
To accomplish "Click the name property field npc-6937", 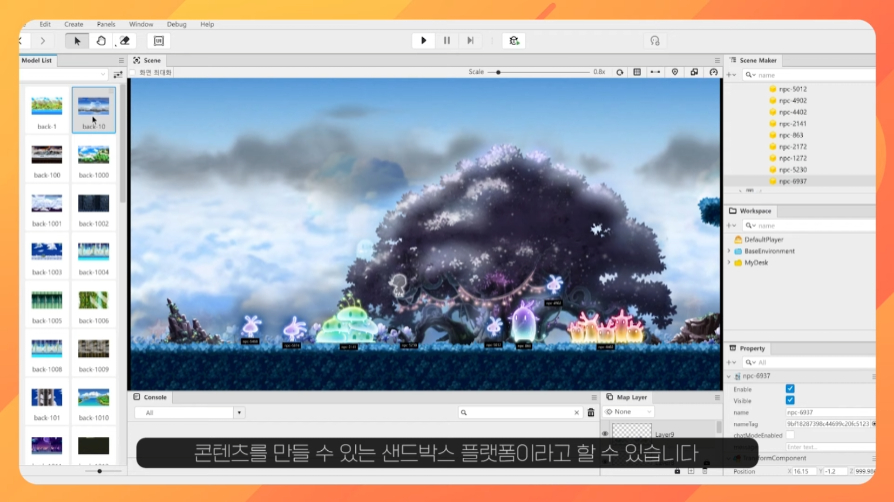I will pos(830,412).
